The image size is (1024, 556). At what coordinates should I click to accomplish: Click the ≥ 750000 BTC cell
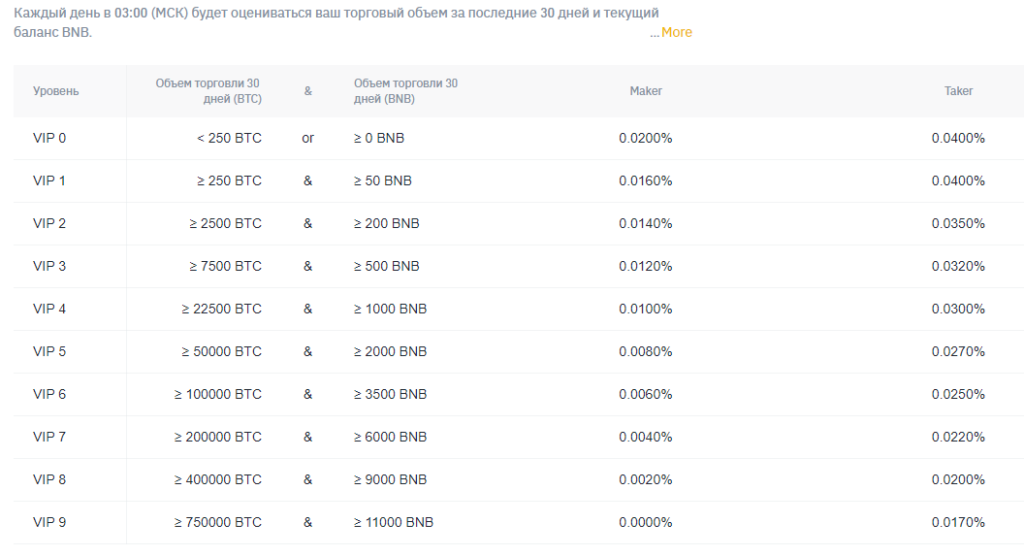217,522
